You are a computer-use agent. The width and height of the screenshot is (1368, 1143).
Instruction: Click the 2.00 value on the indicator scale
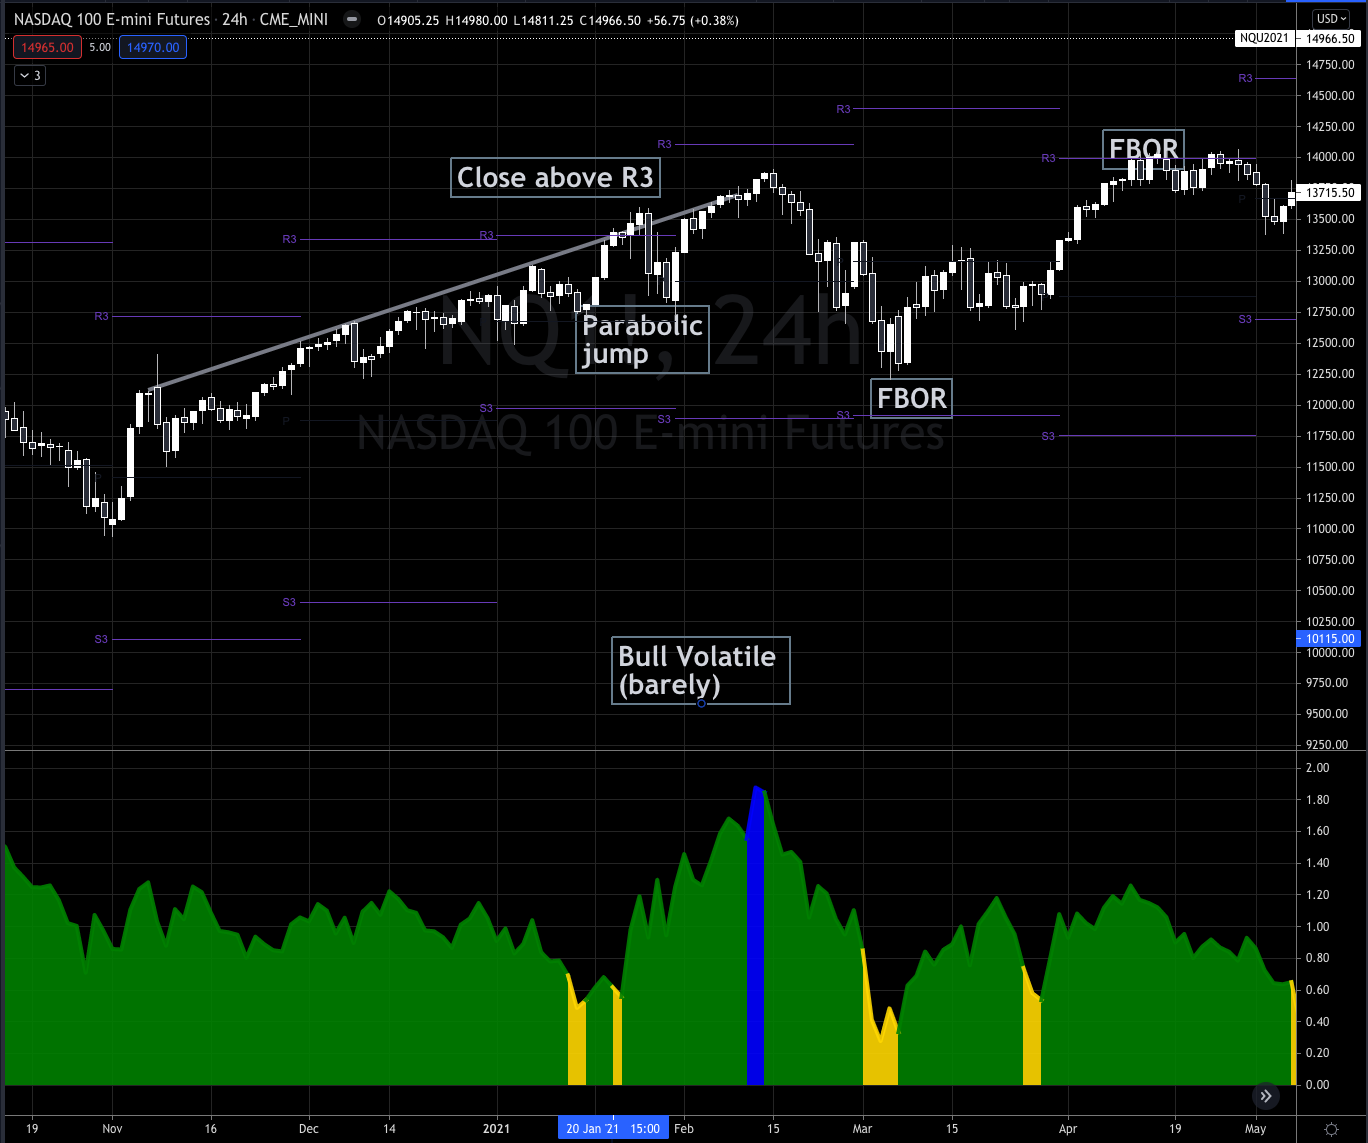point(1316,768)
